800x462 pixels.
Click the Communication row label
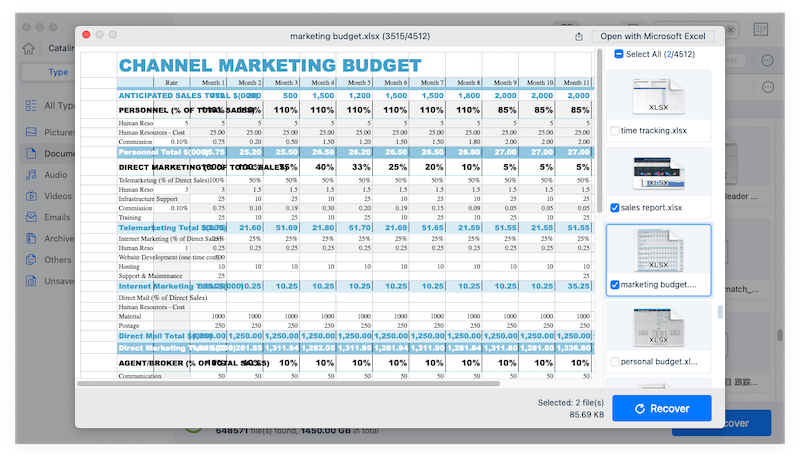(x=140, y=376)
